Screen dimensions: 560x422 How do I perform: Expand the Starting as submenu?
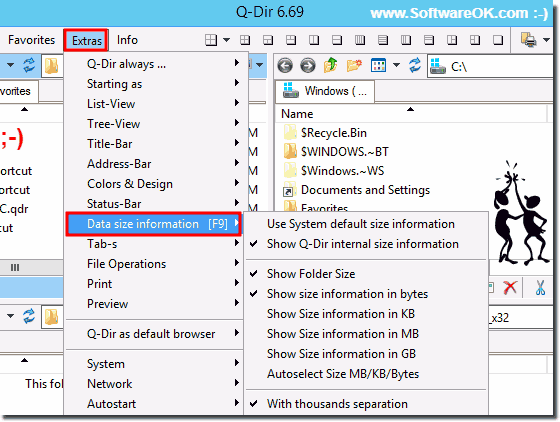(x=155, y=84)
